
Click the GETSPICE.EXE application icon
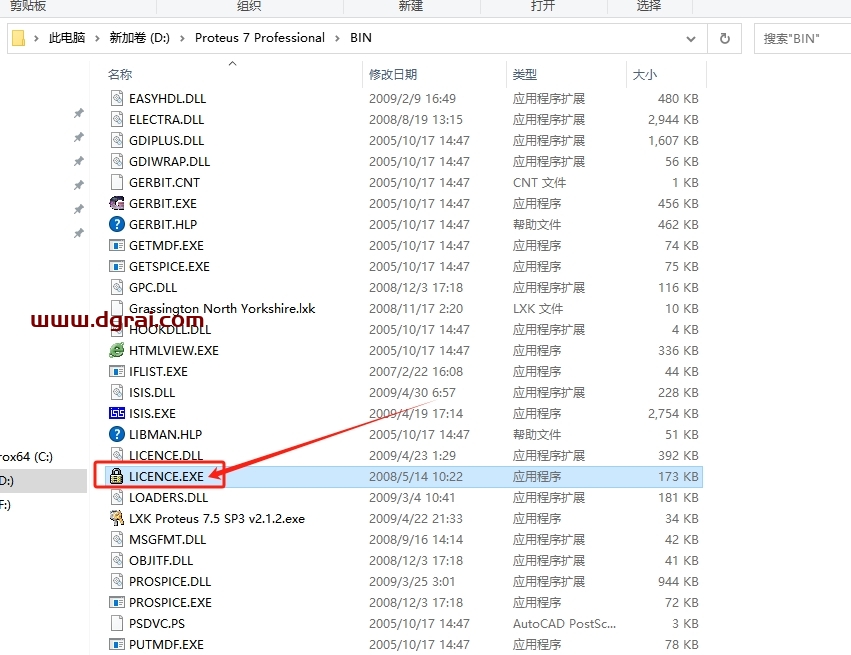[117, 266]
